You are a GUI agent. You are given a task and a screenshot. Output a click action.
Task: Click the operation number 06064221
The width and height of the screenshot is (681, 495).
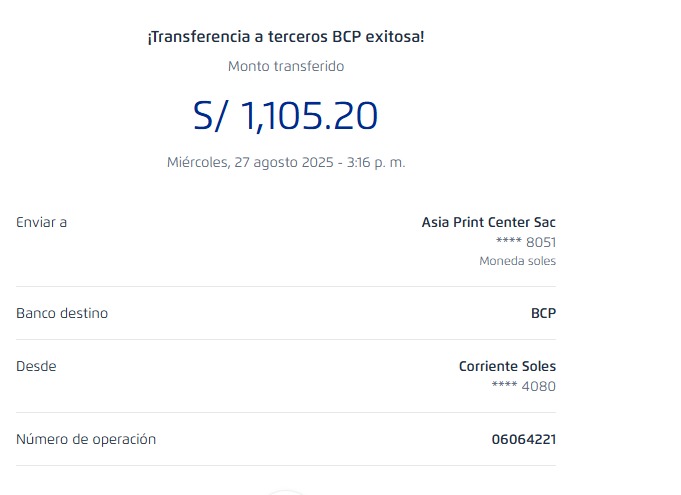click(x=524, y=439)
